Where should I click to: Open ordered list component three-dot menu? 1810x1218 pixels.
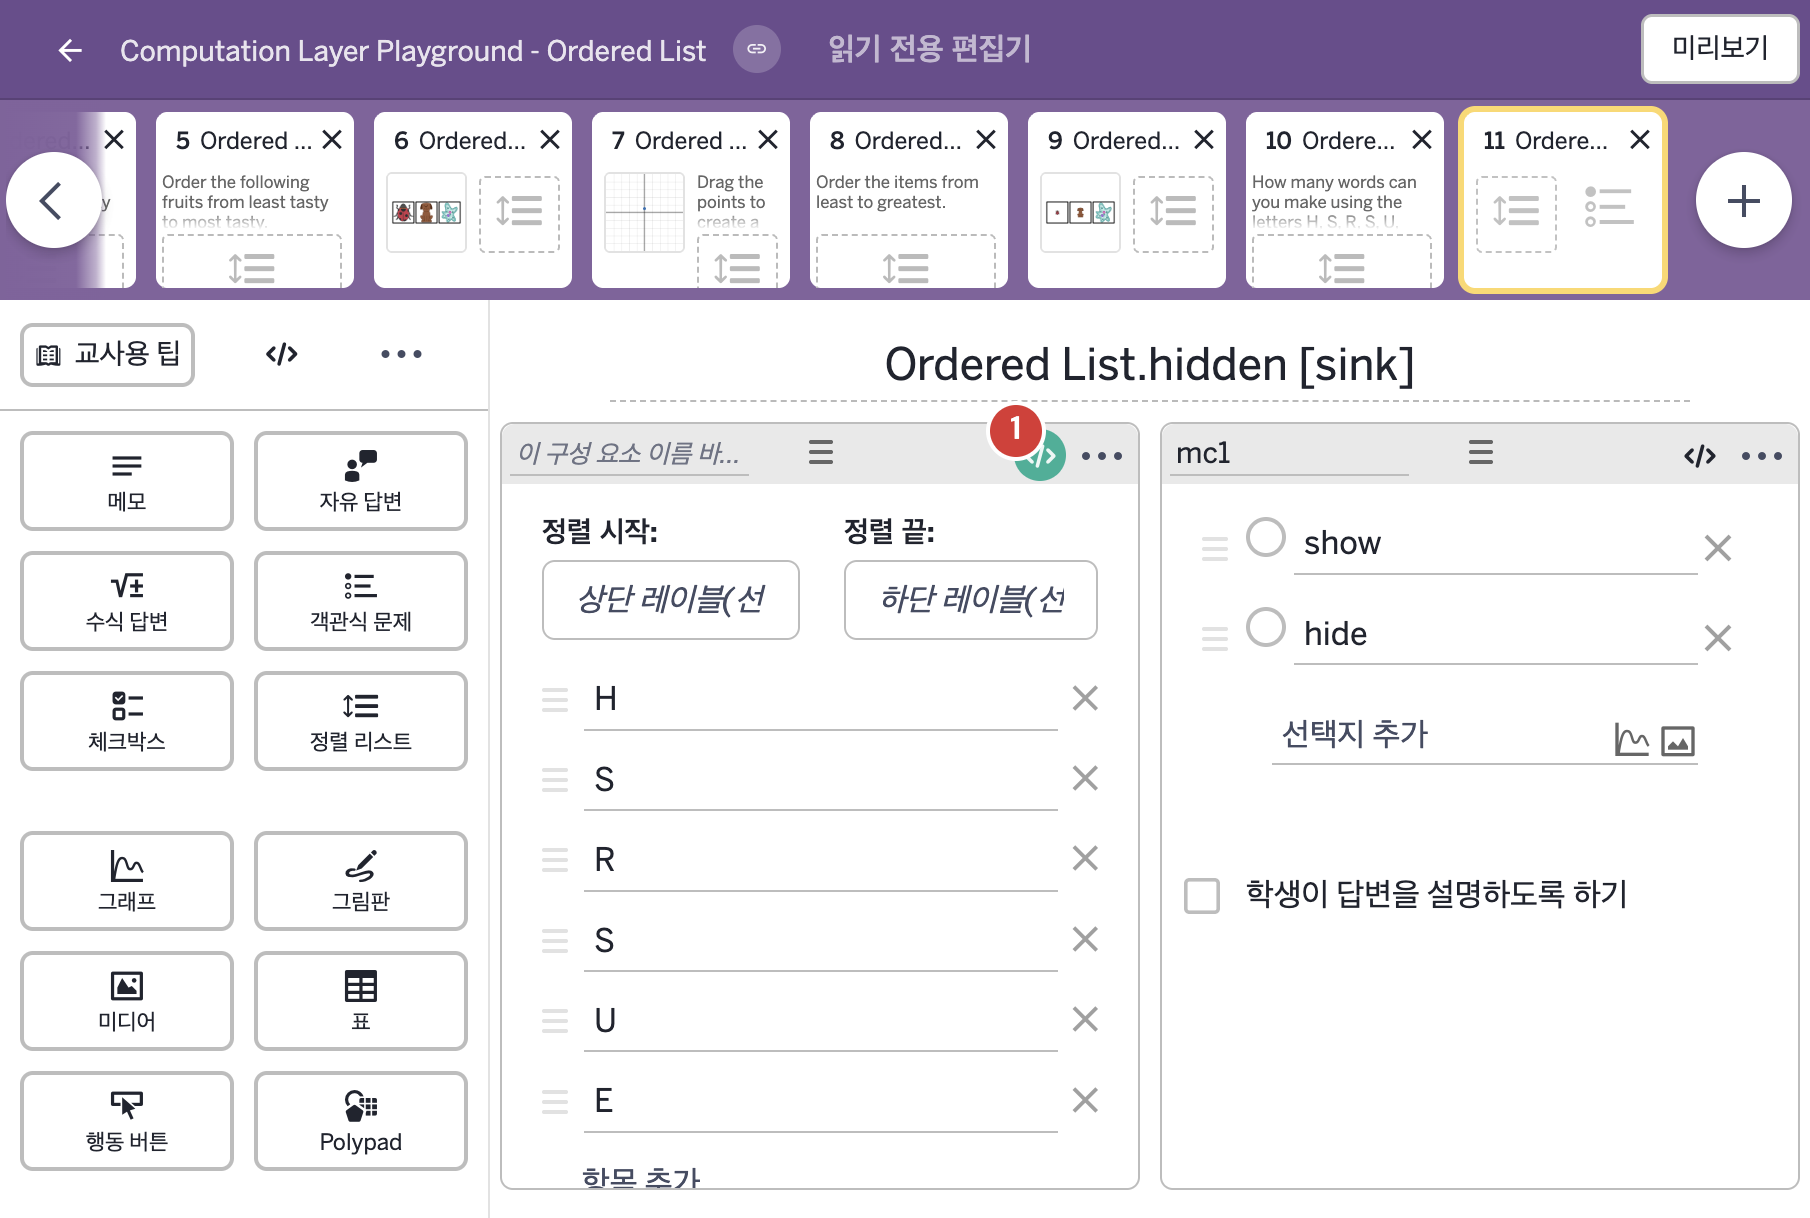(x=1102, y=456)
